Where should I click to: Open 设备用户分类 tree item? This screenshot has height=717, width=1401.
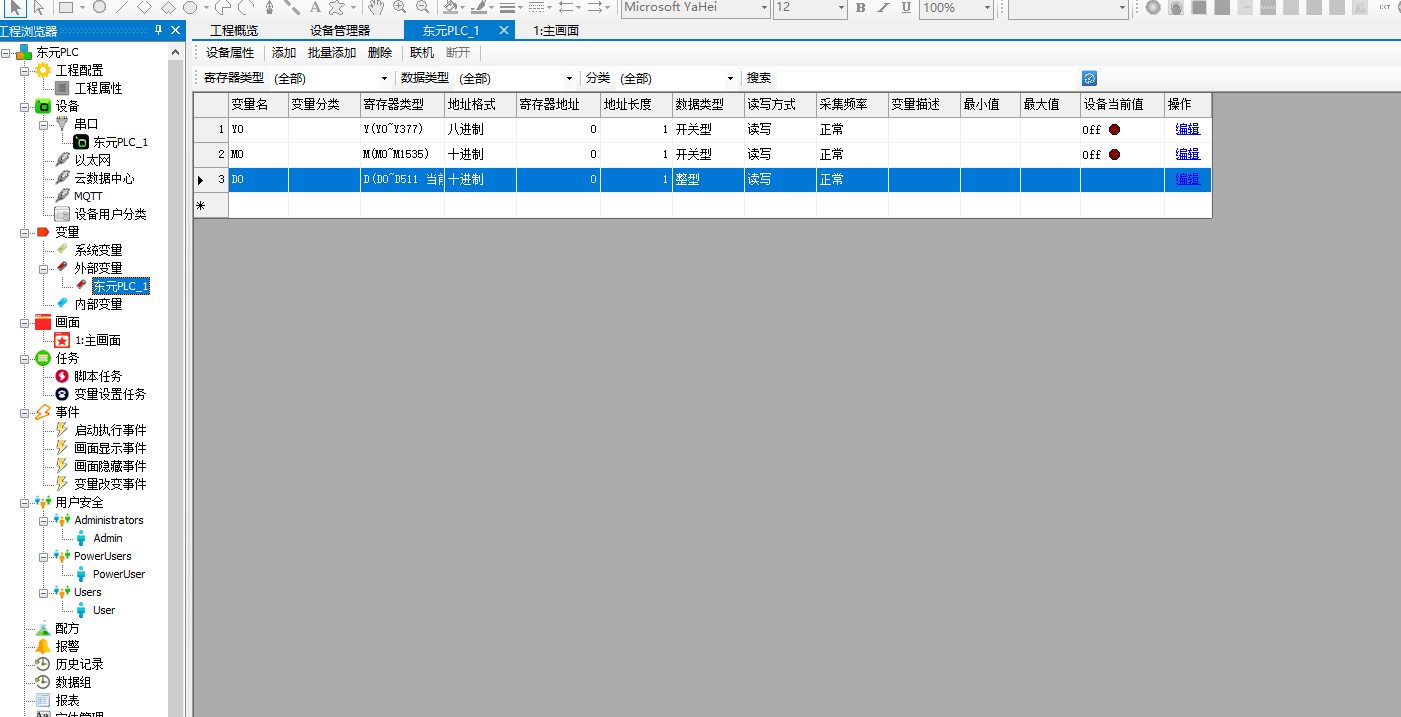pyautogui.click(x=110, y=214)
